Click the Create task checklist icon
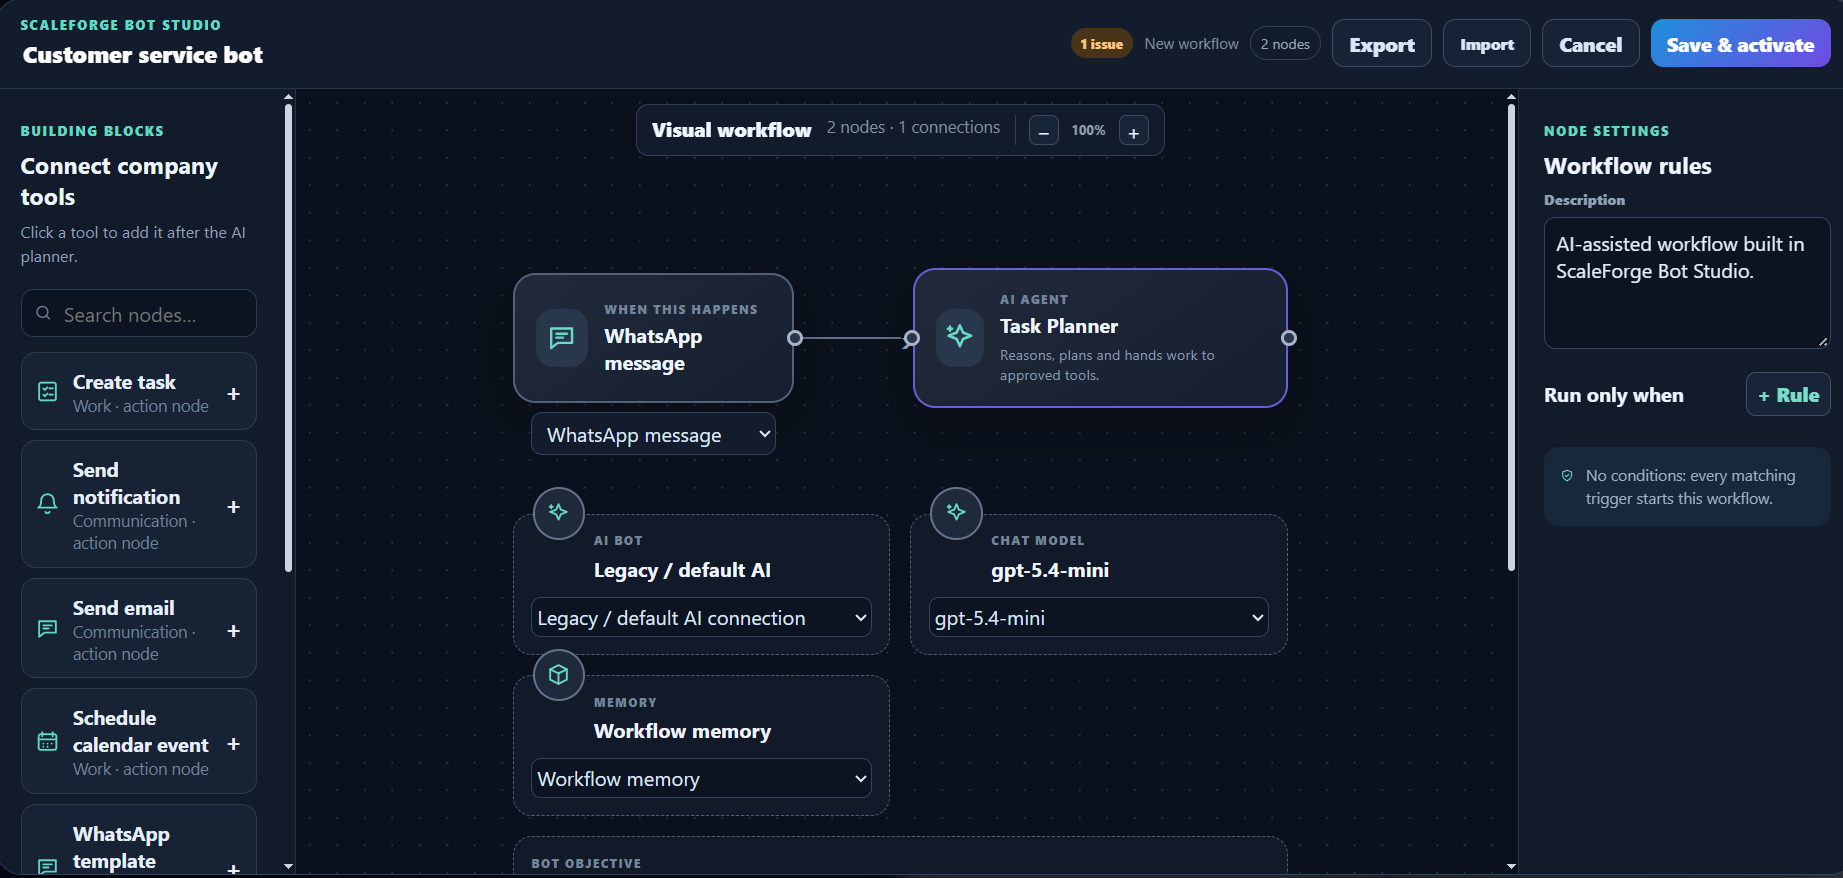The image size is (1843, 878). [x=47, y=392]
